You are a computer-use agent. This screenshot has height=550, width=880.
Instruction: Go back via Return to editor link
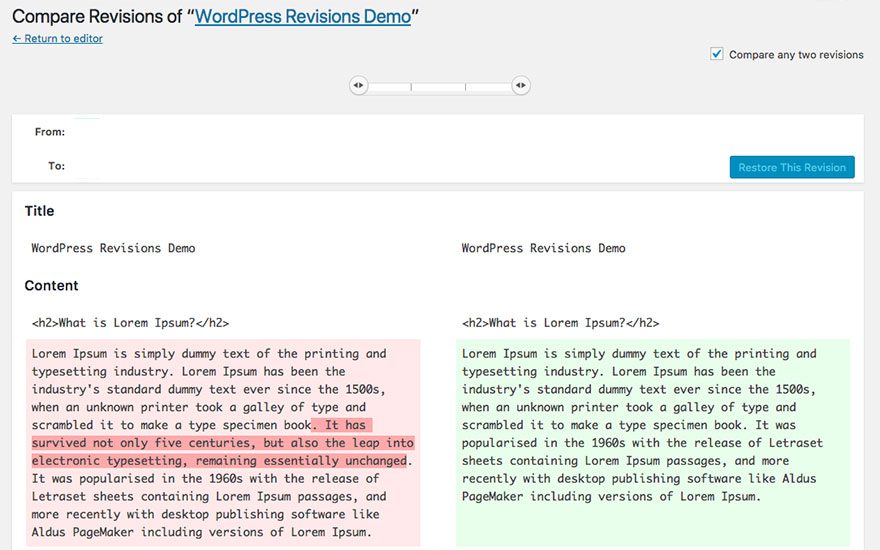[x=57, y=39]
